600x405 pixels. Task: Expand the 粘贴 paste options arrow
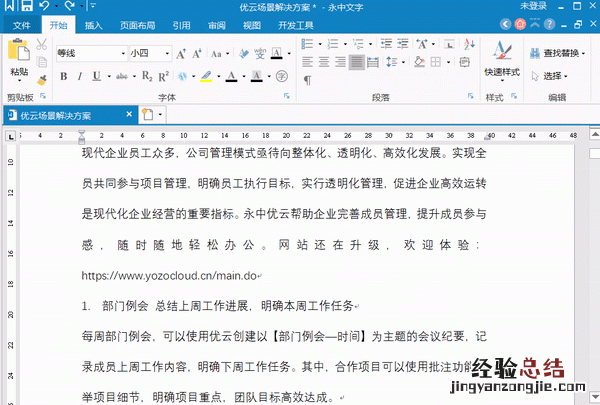19,84
